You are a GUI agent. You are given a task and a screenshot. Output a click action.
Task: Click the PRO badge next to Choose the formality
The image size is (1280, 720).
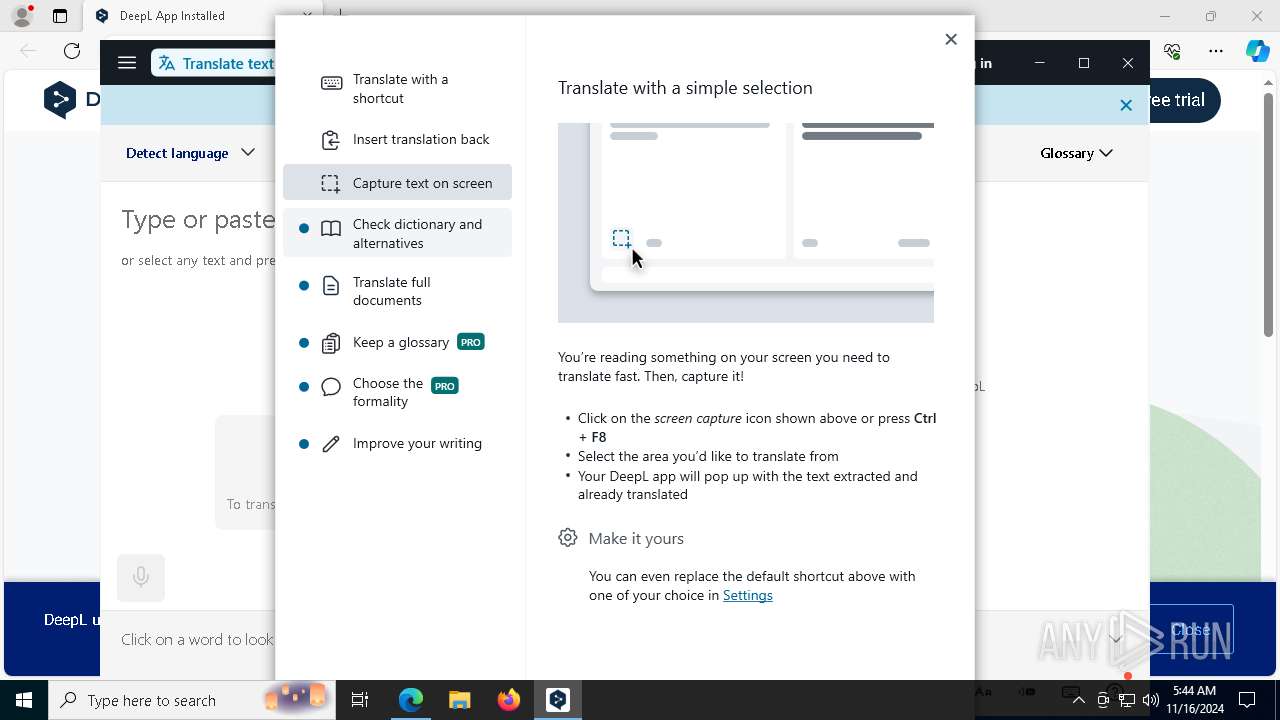click(445, 385)
